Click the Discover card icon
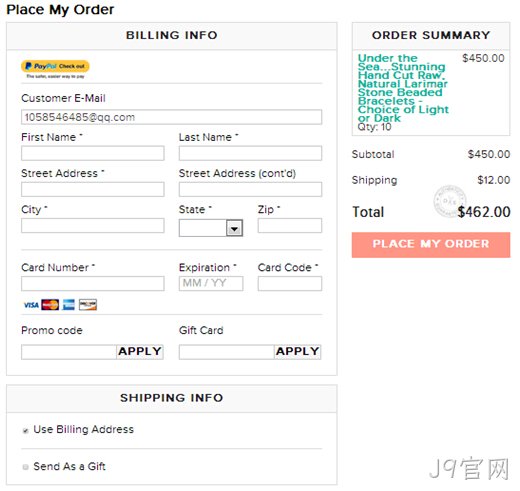Screen dimensions: 520x491 88,305
